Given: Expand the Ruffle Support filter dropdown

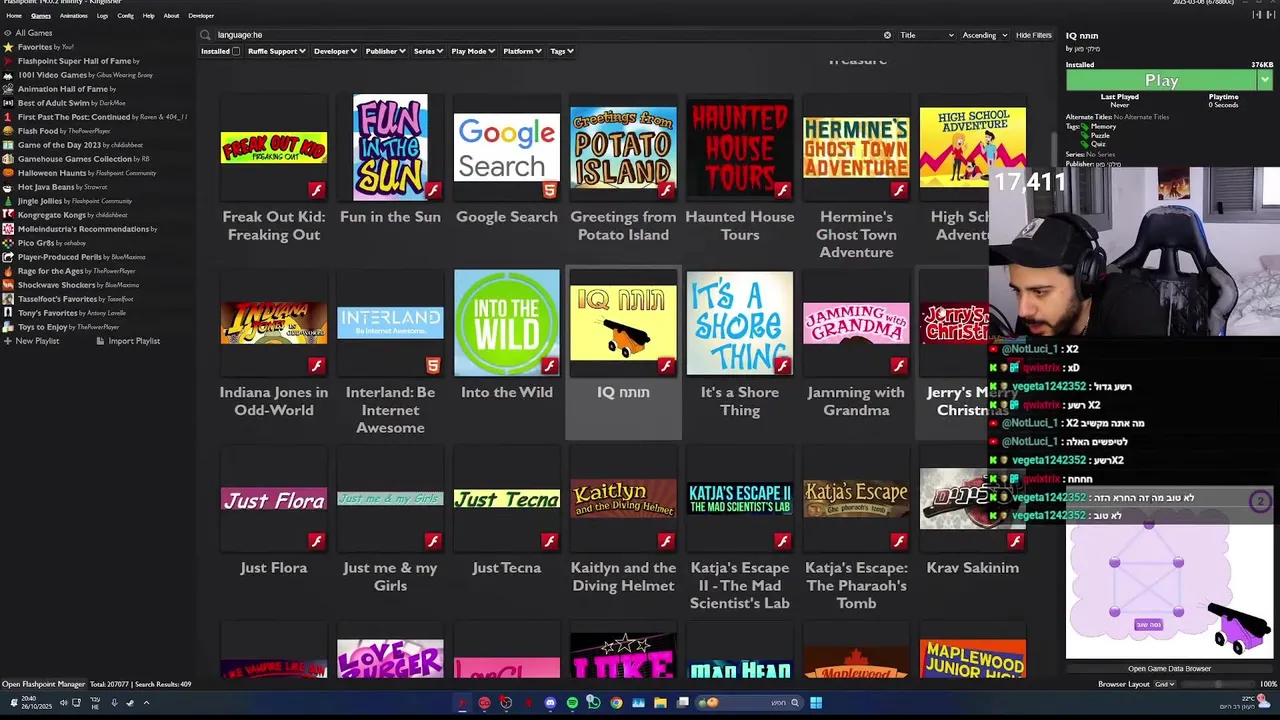Looking at the screenshot, I should (x=277, y=51).
